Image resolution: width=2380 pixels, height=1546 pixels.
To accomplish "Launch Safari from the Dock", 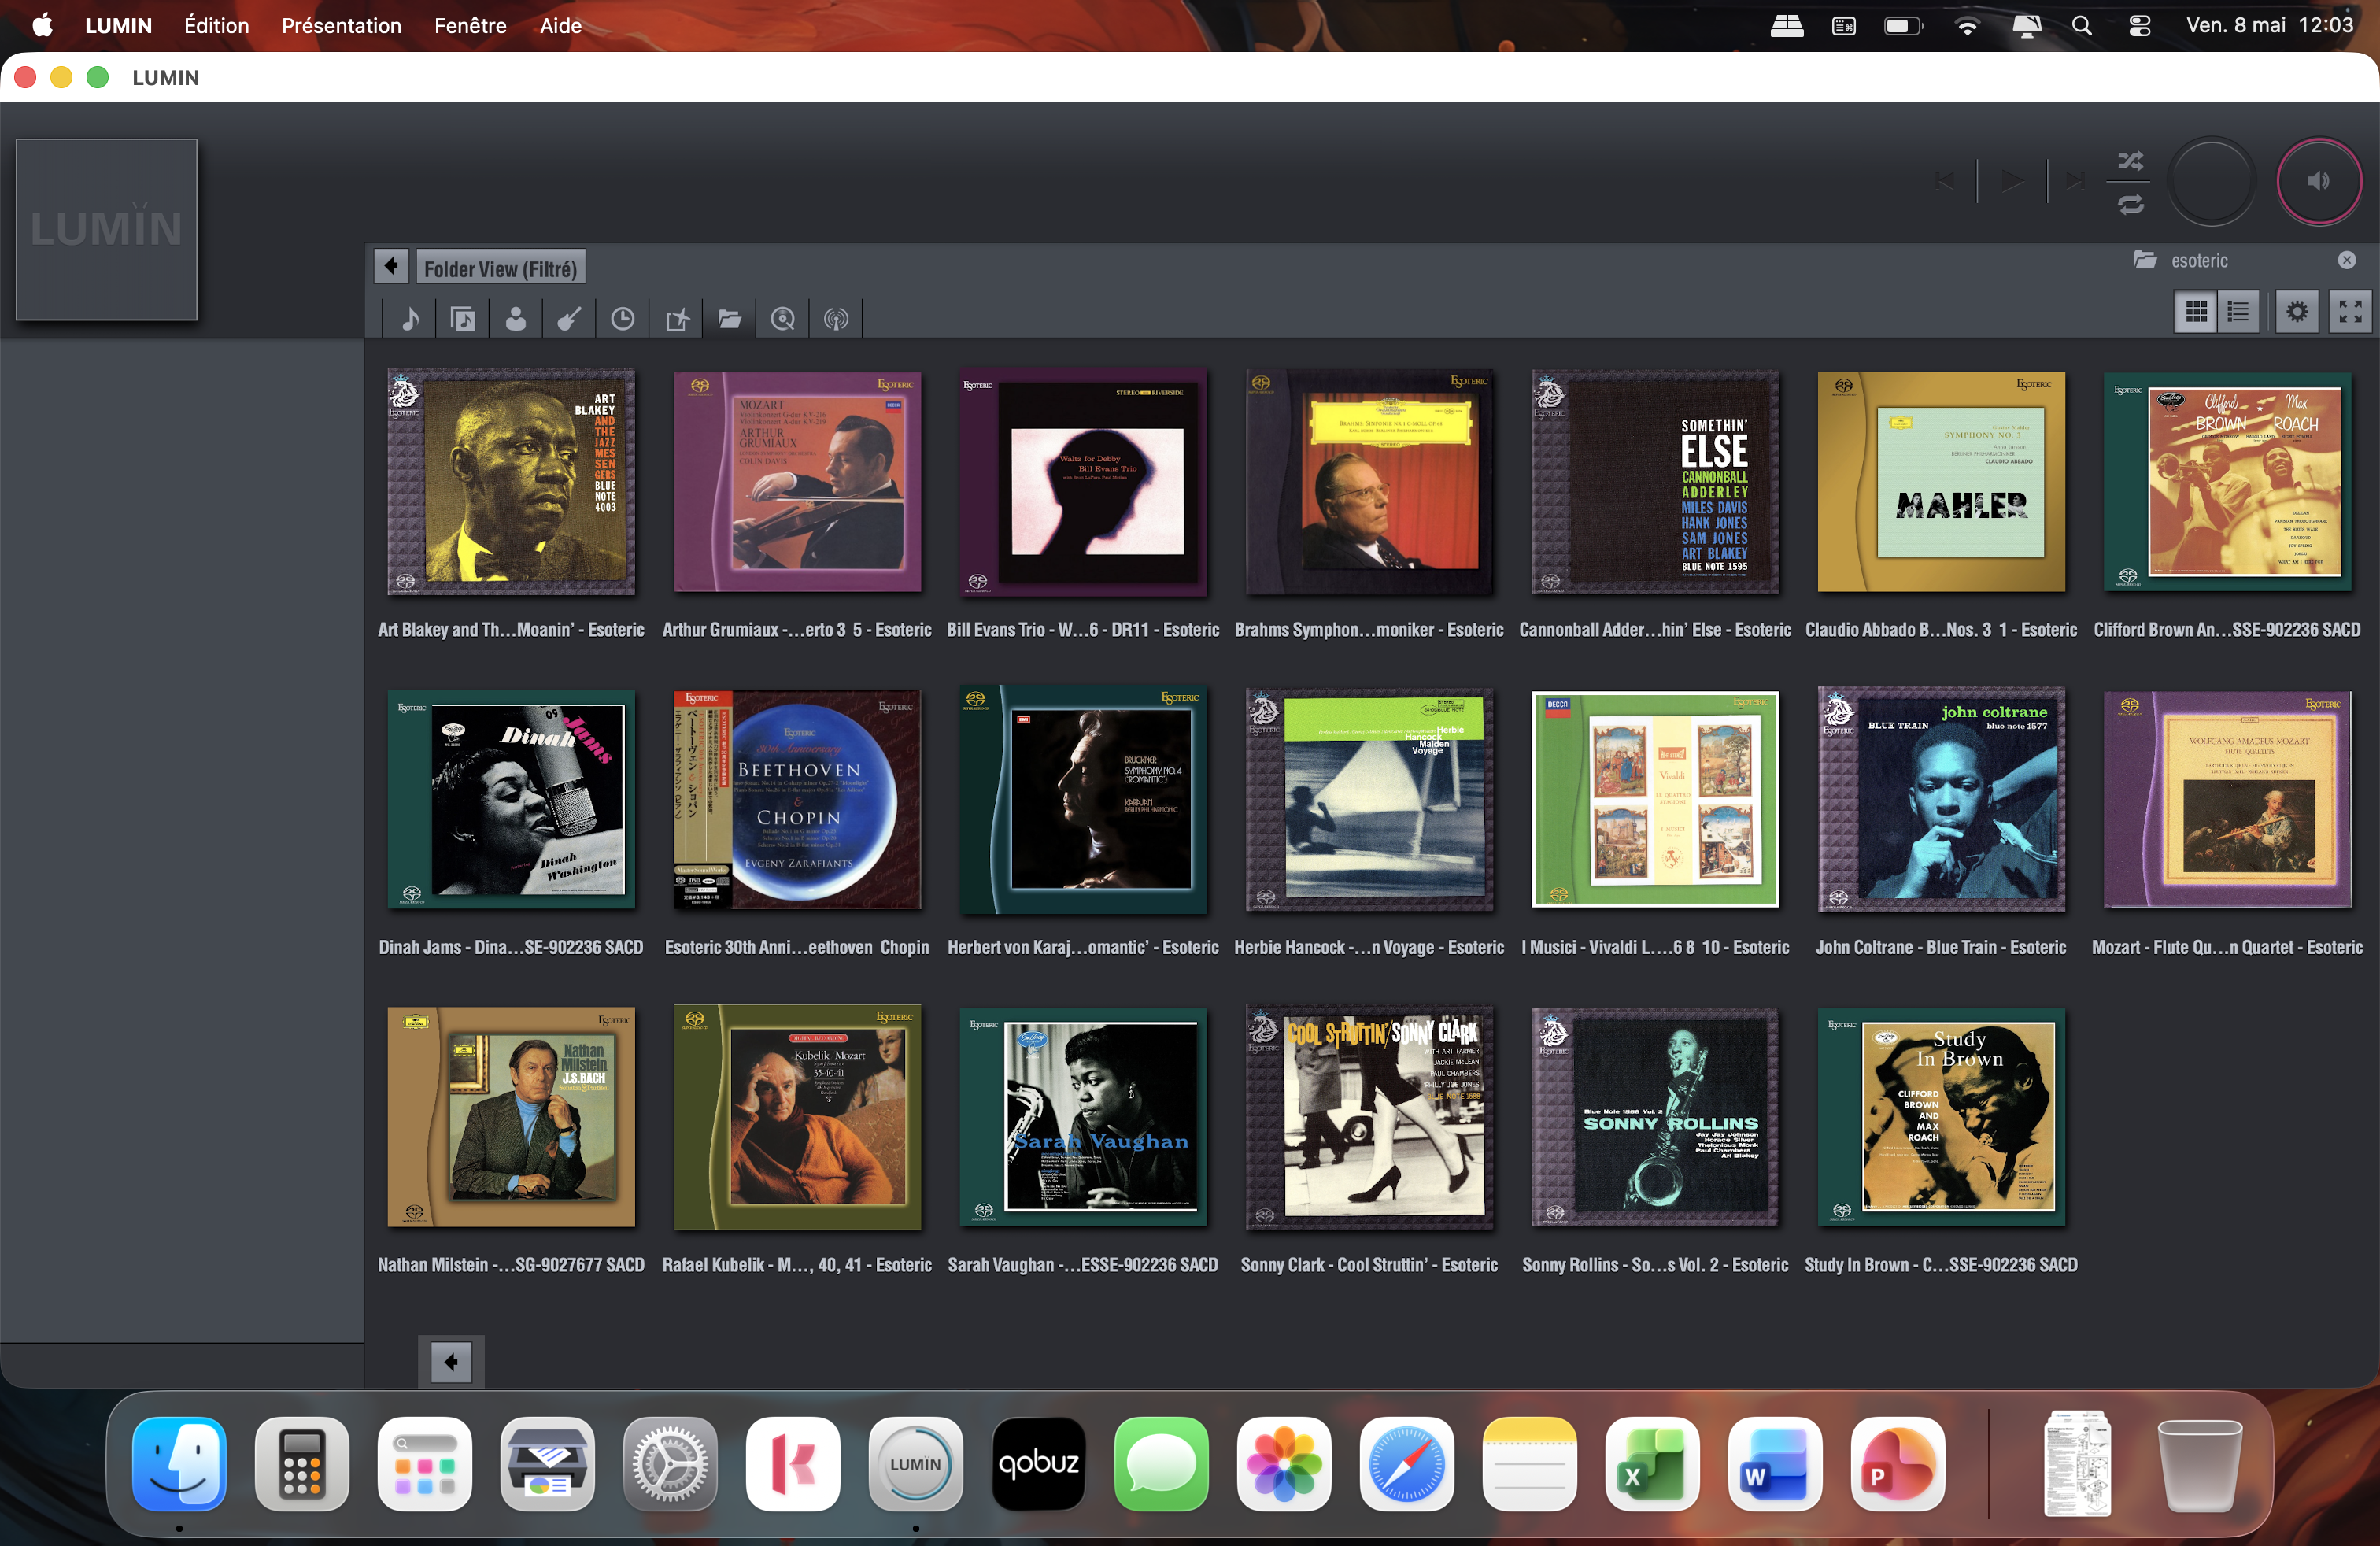I will click(x=1406, y=1463).
